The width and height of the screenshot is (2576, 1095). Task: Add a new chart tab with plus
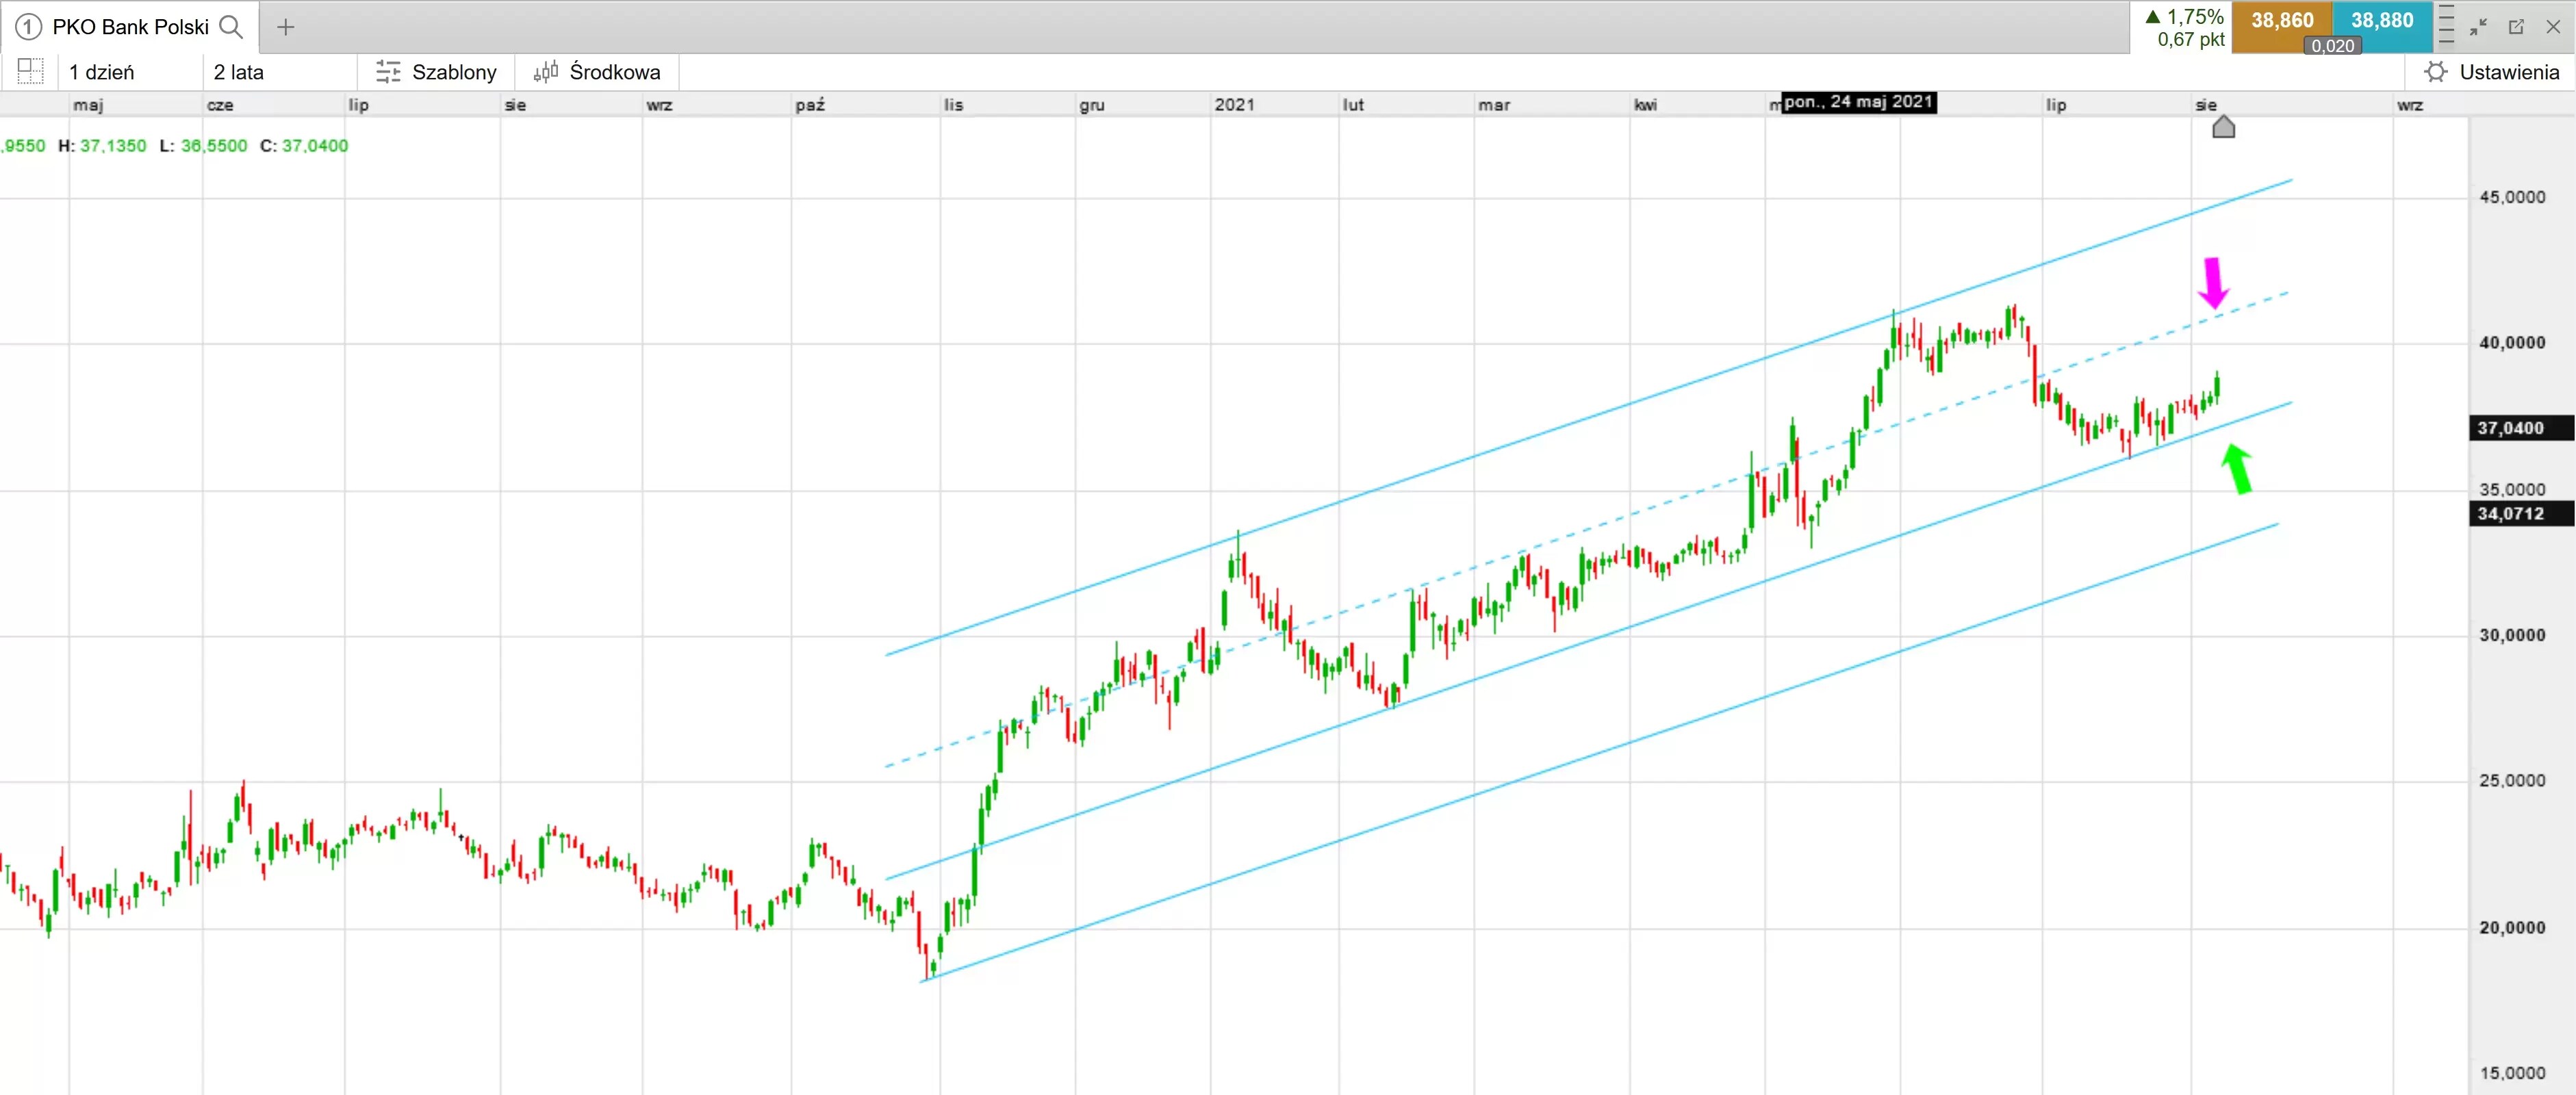[x=285, y=27]
